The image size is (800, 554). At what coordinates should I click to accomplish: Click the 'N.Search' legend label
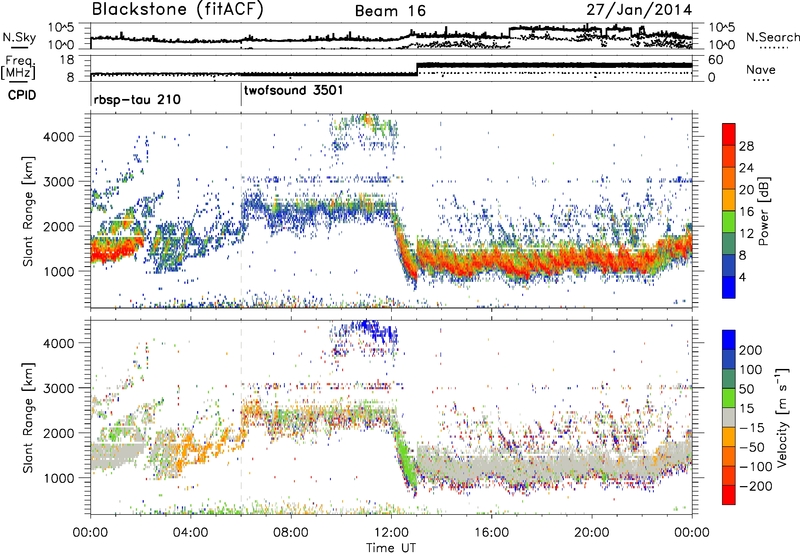(x=772, y=37)
